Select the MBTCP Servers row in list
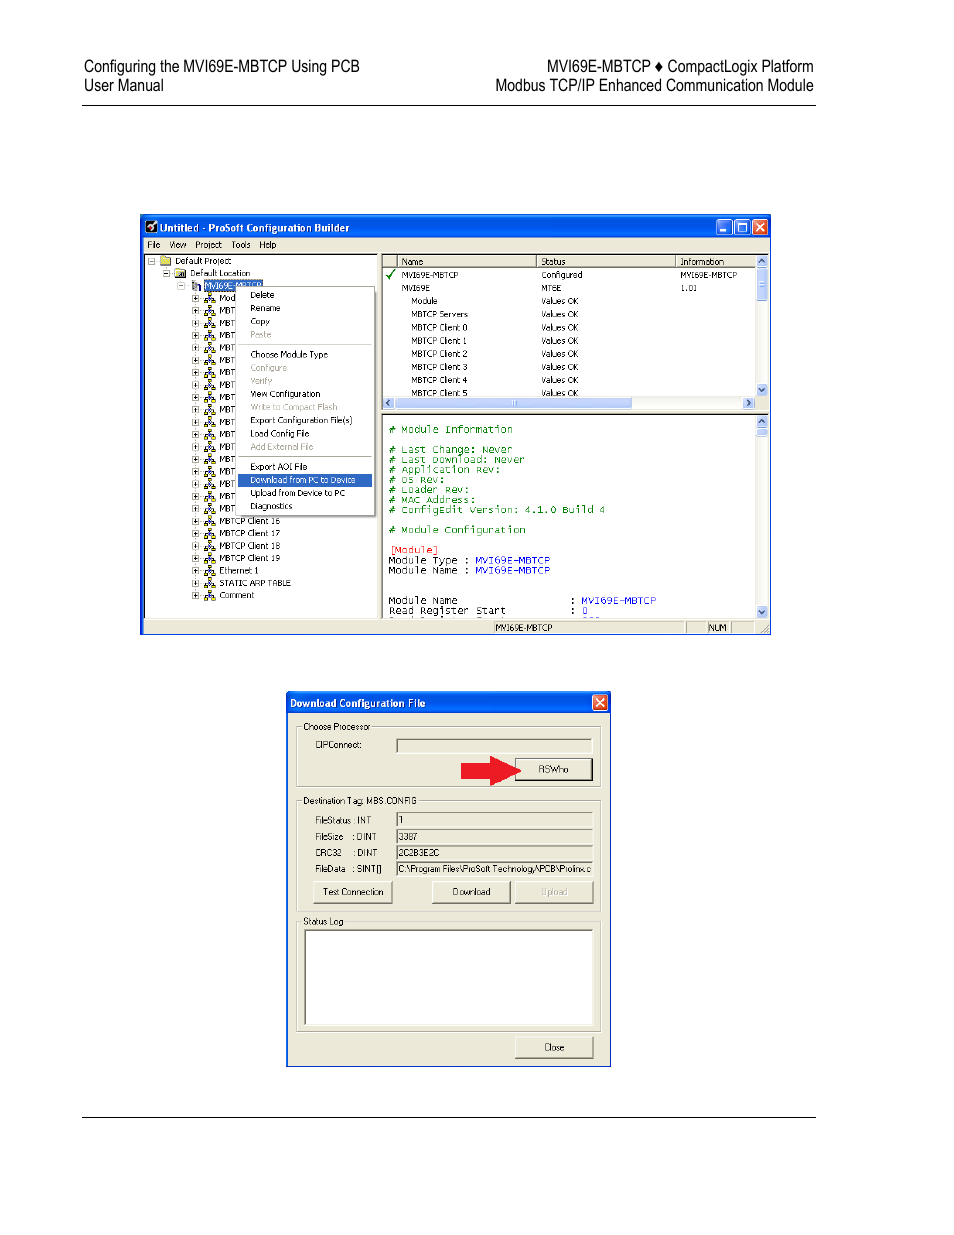This screenshot has height=1235, width=954. [x=568, y=314]
